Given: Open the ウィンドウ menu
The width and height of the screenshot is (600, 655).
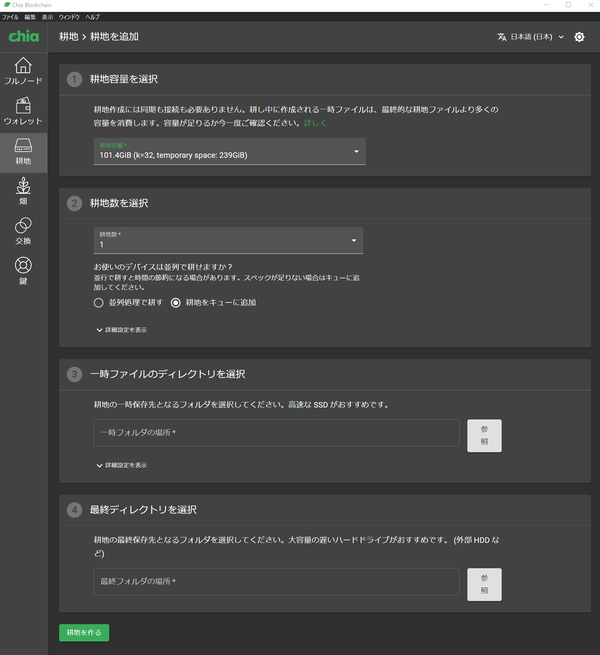Looking at the screenshot, I should tap(69, 17).
